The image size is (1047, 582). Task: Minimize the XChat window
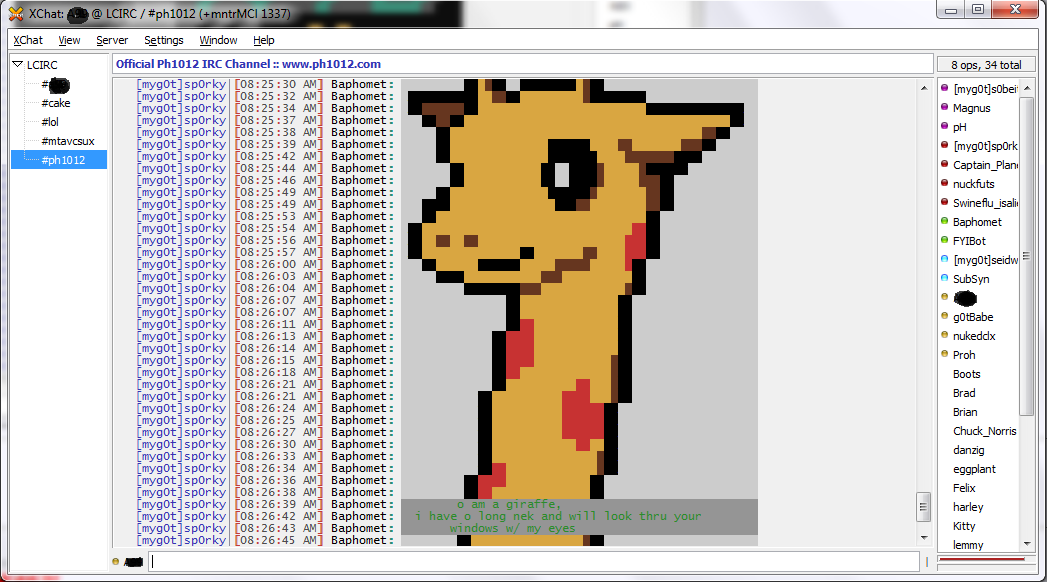pos(952,9)
